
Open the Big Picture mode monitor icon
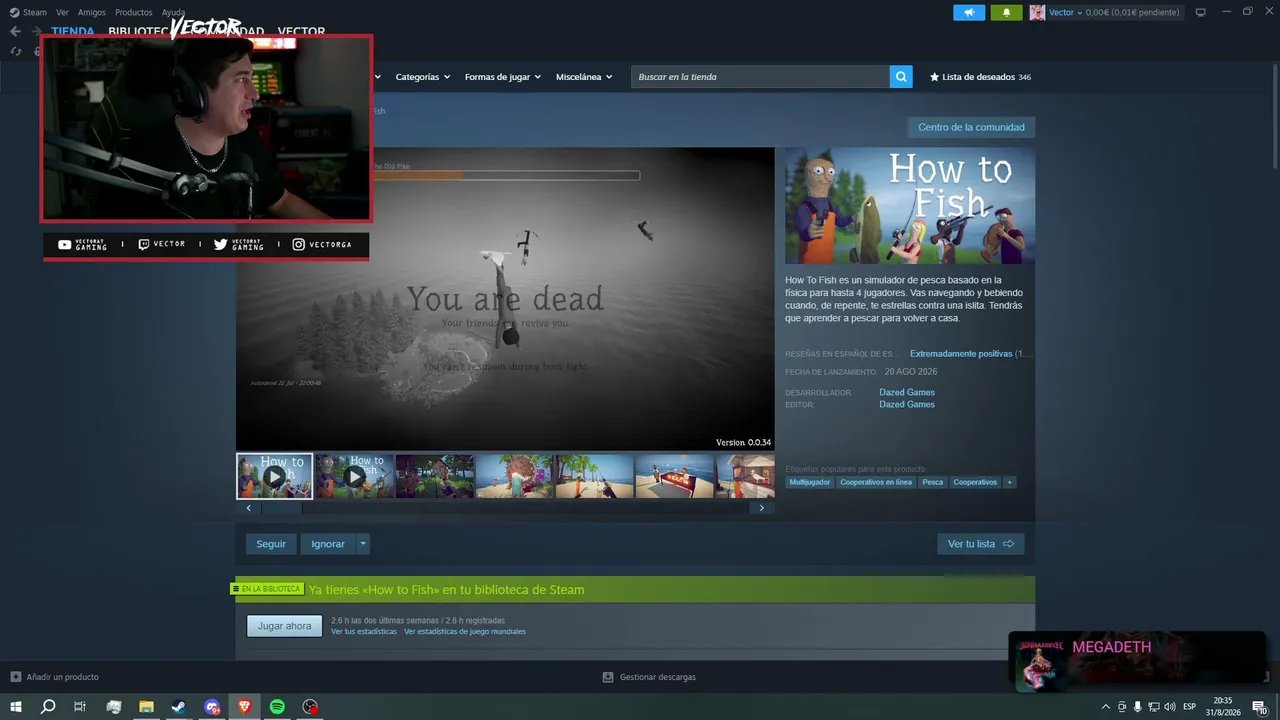coord(1200,12)
